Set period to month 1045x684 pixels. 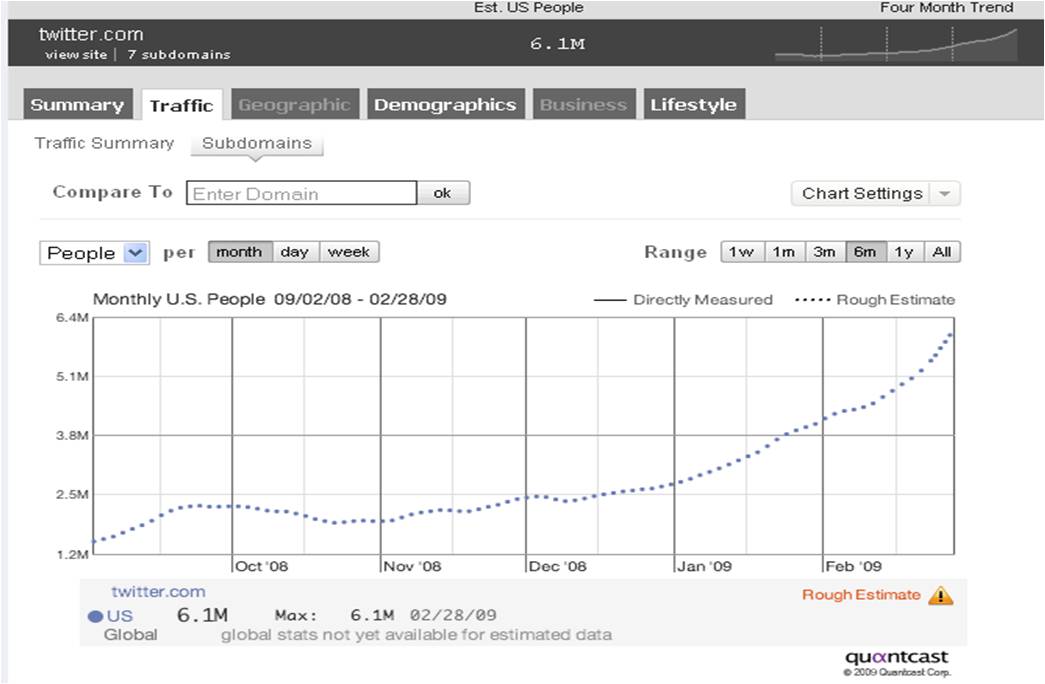click(239, 252)
